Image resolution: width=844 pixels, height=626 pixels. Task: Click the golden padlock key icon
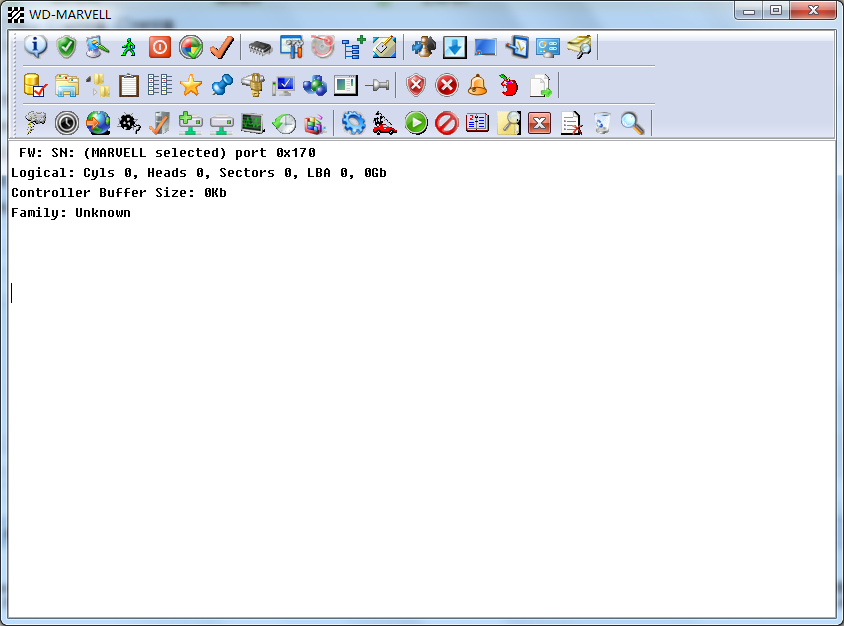[x=253, y=86]
